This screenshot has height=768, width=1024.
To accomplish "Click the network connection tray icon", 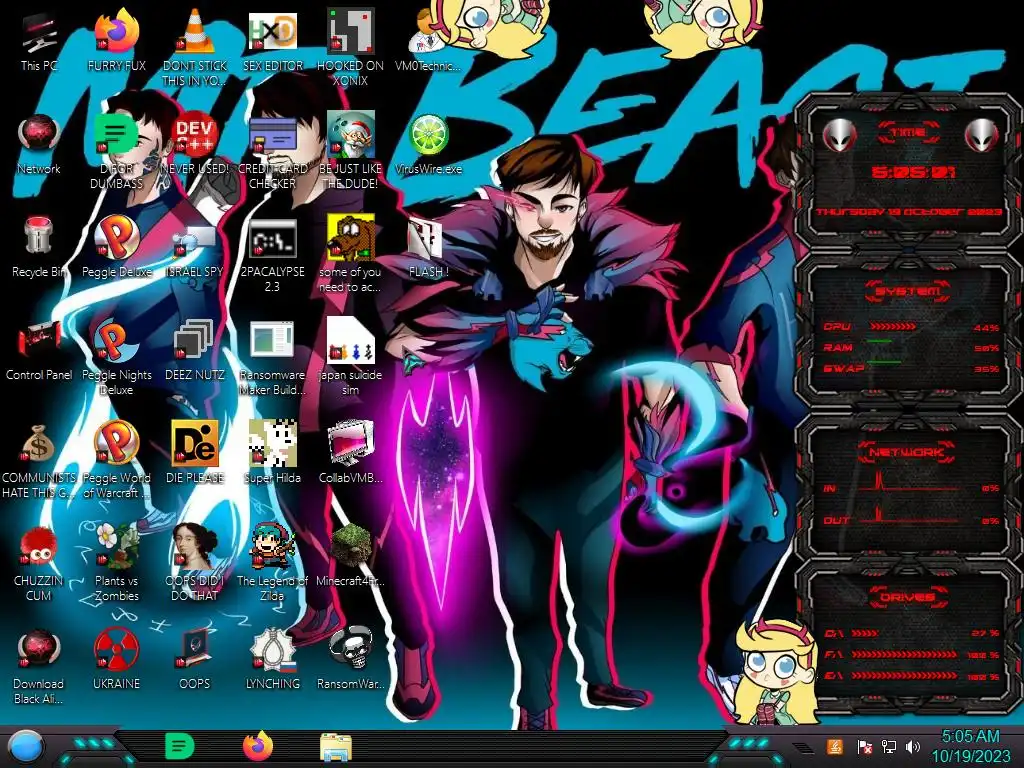I will click(889, 746).
